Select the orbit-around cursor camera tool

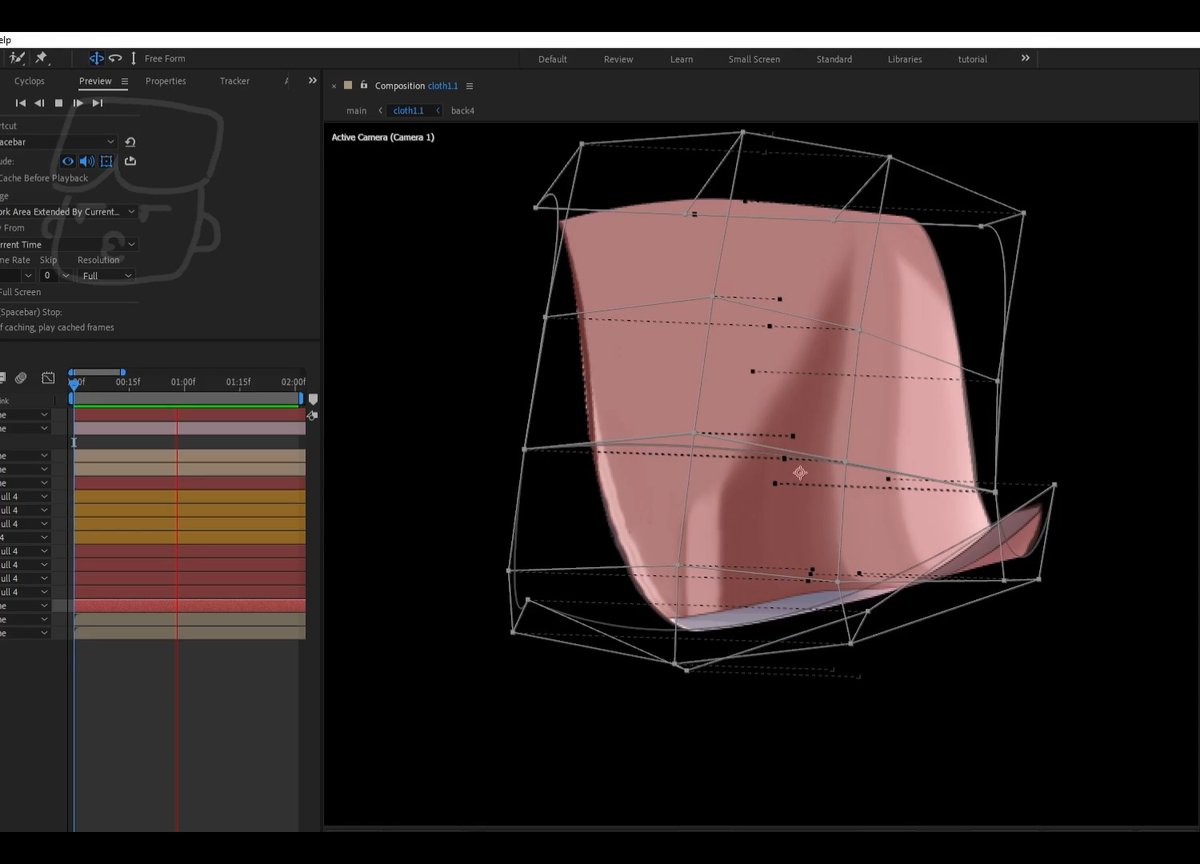(97, 59)
